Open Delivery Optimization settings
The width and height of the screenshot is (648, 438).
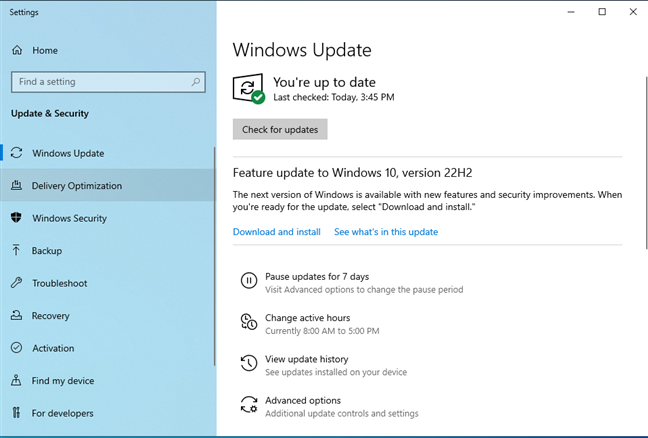[x=107, y=186]
